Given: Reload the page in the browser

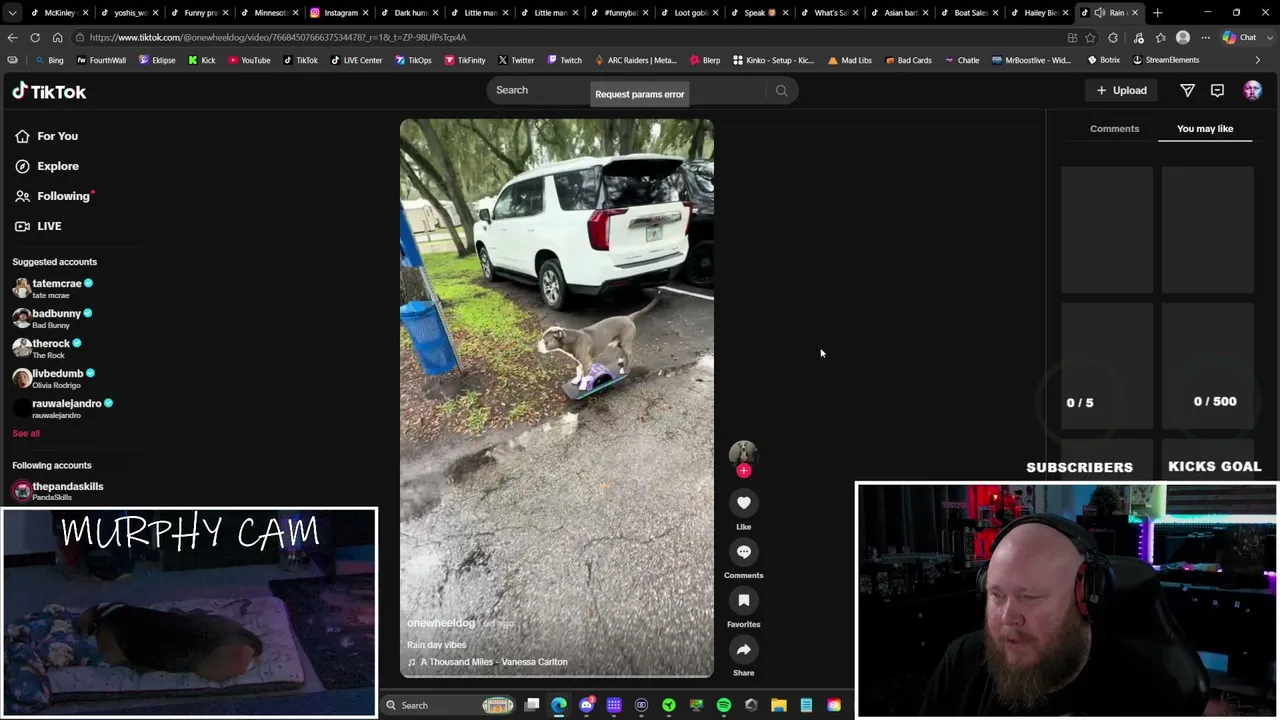Looking at the screenshot, I should 35,38.
